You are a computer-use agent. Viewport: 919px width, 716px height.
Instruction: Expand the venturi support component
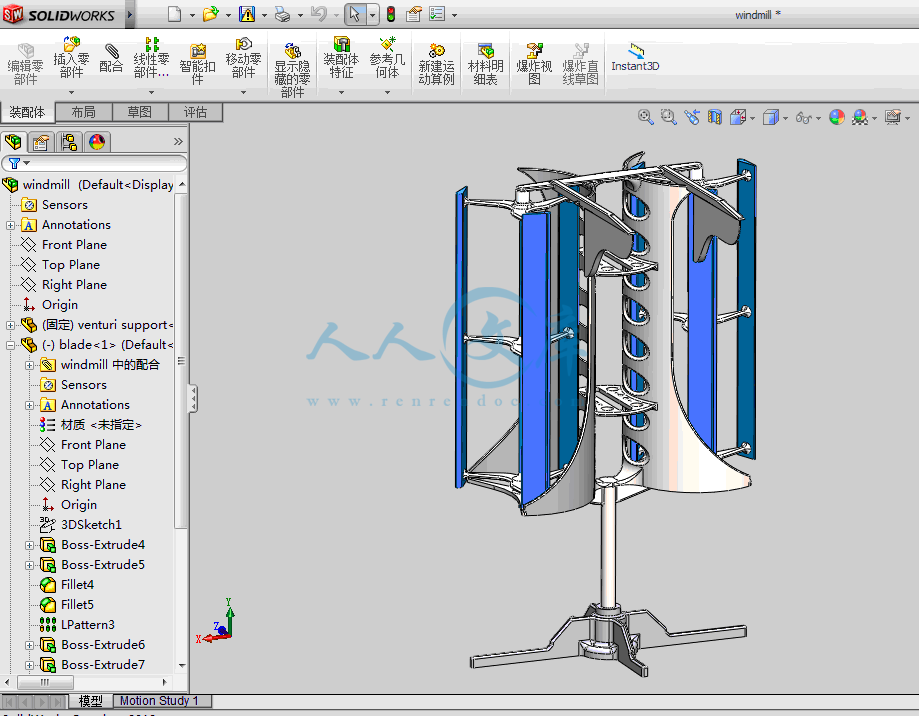11,325
